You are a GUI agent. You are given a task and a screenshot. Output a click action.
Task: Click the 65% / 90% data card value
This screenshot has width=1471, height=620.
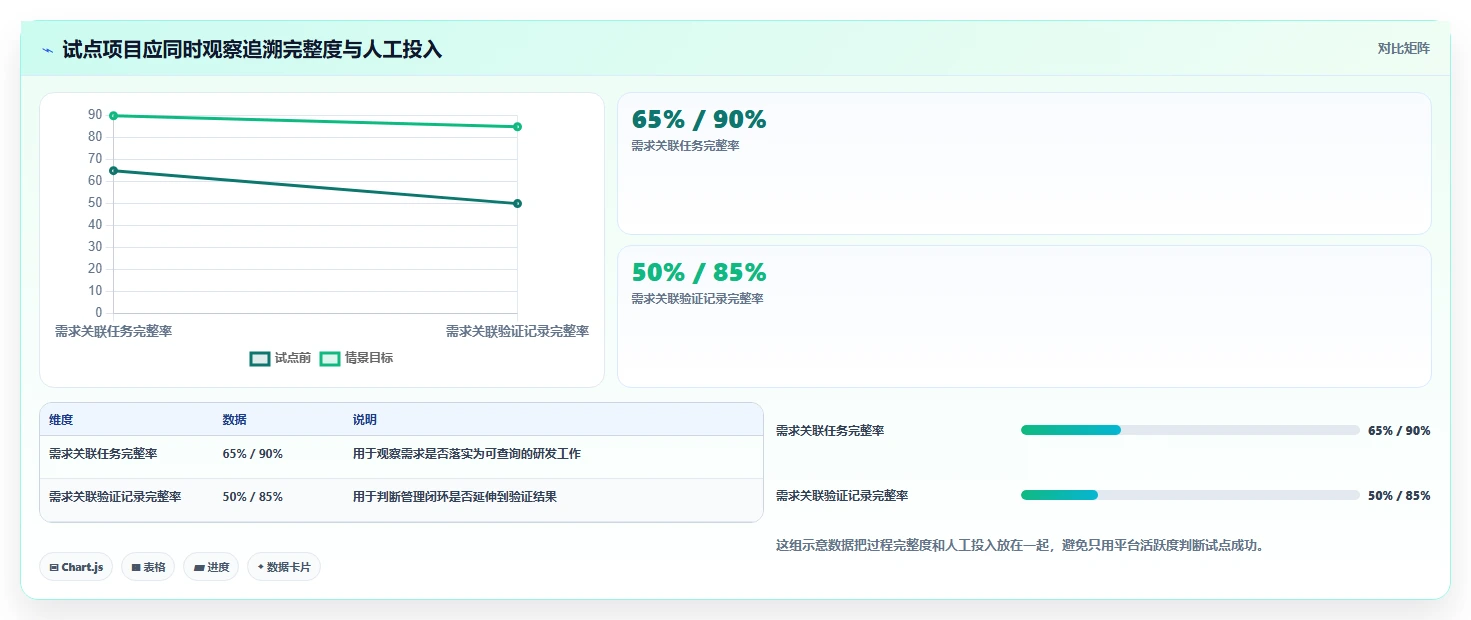click(699, 120)
